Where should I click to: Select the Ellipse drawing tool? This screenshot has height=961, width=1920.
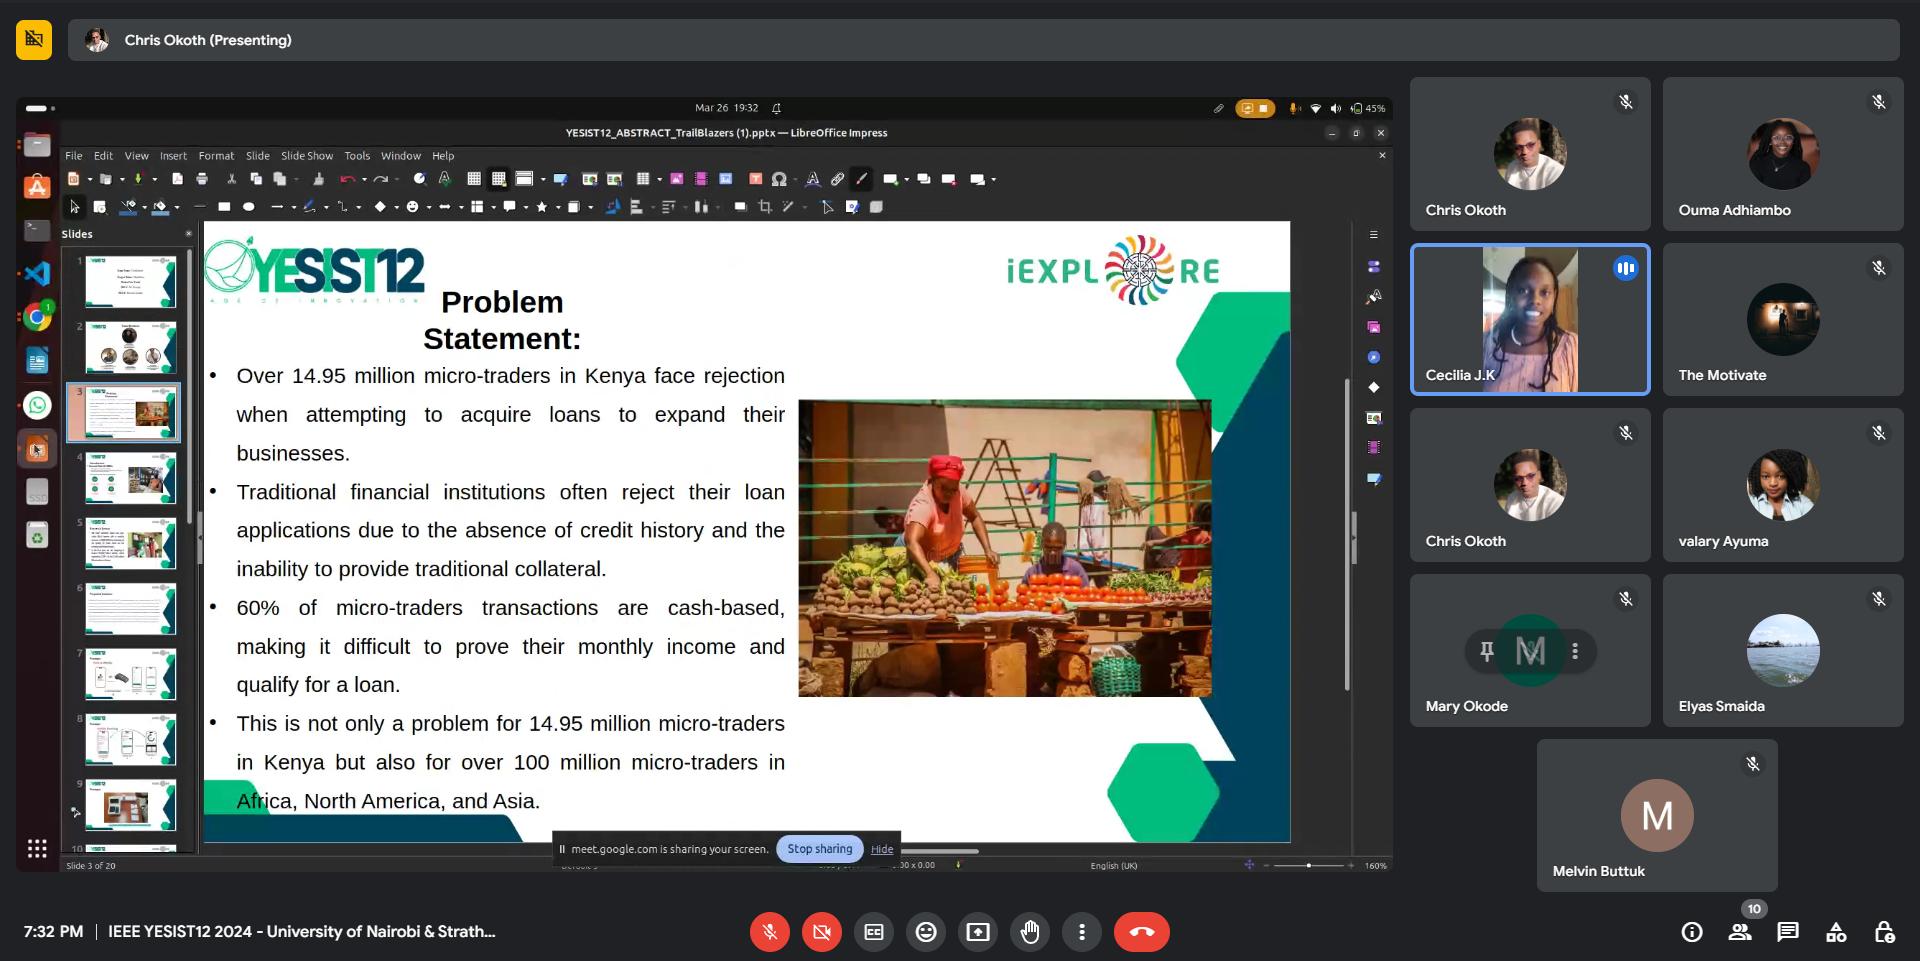coord(249,207)
